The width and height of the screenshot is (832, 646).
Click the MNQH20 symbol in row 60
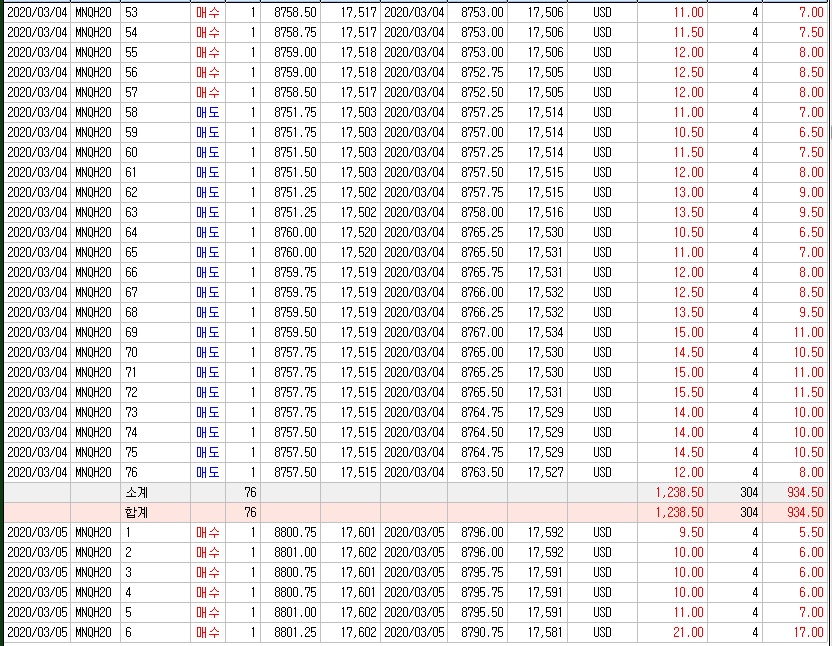tap(93, 152)
